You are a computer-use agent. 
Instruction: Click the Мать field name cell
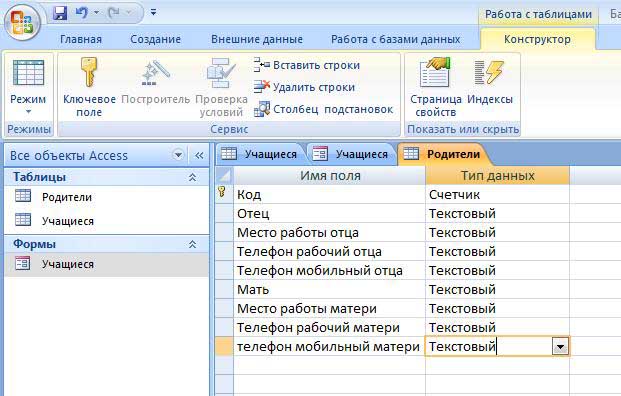[330, 289]
